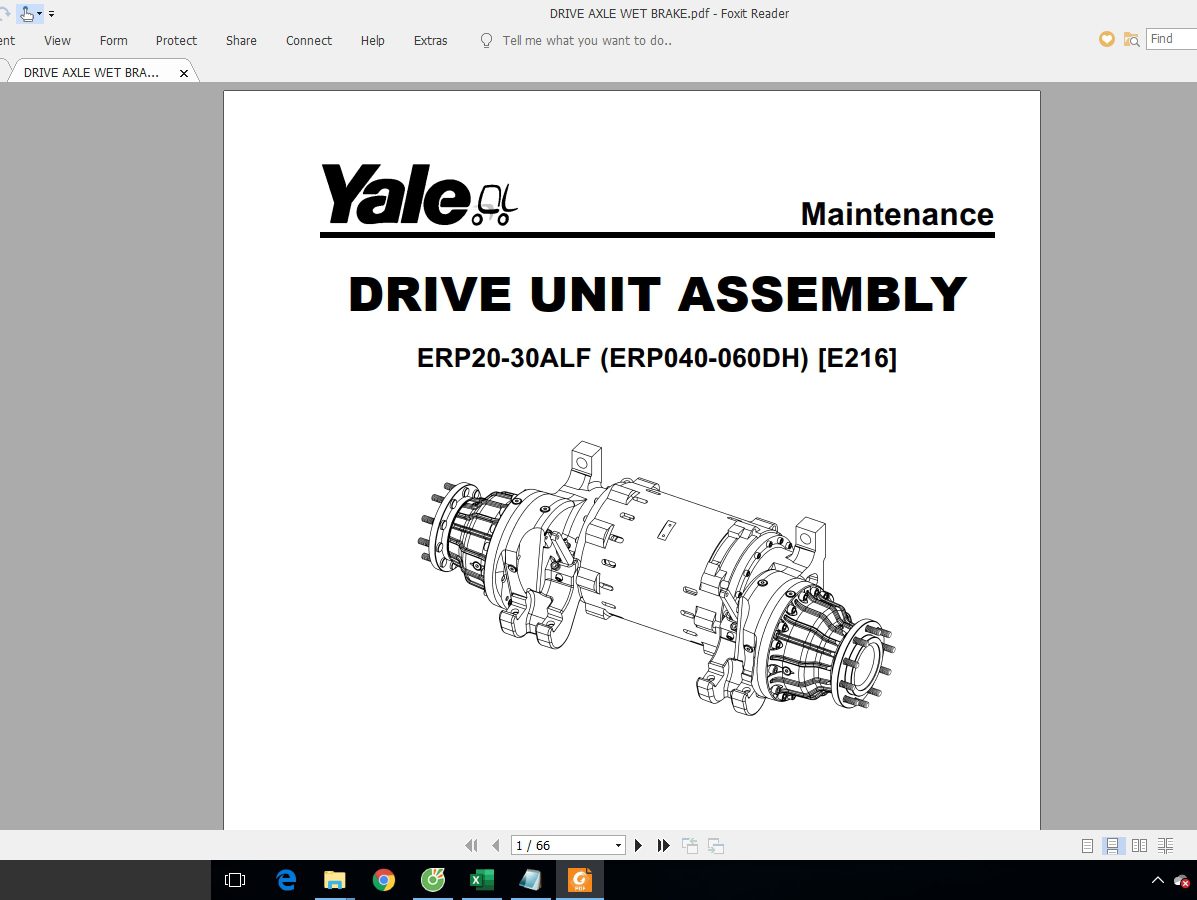Switch to continuous page view

pyautogui.click(x=1112, y=845)
